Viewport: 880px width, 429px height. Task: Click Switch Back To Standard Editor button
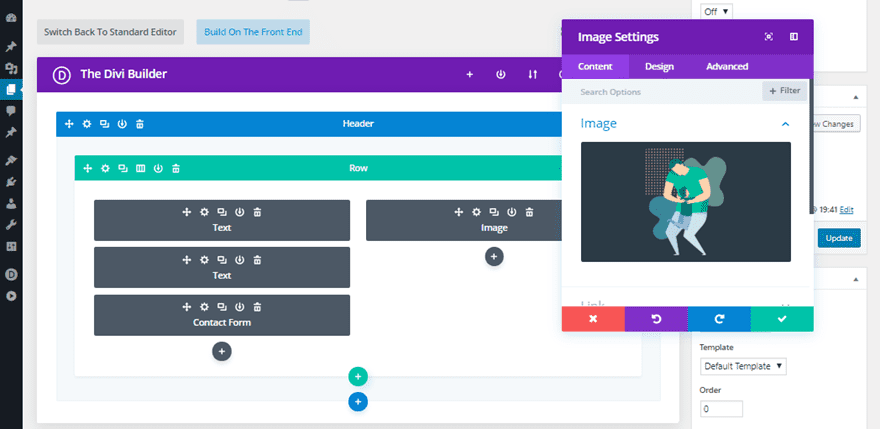111,32
